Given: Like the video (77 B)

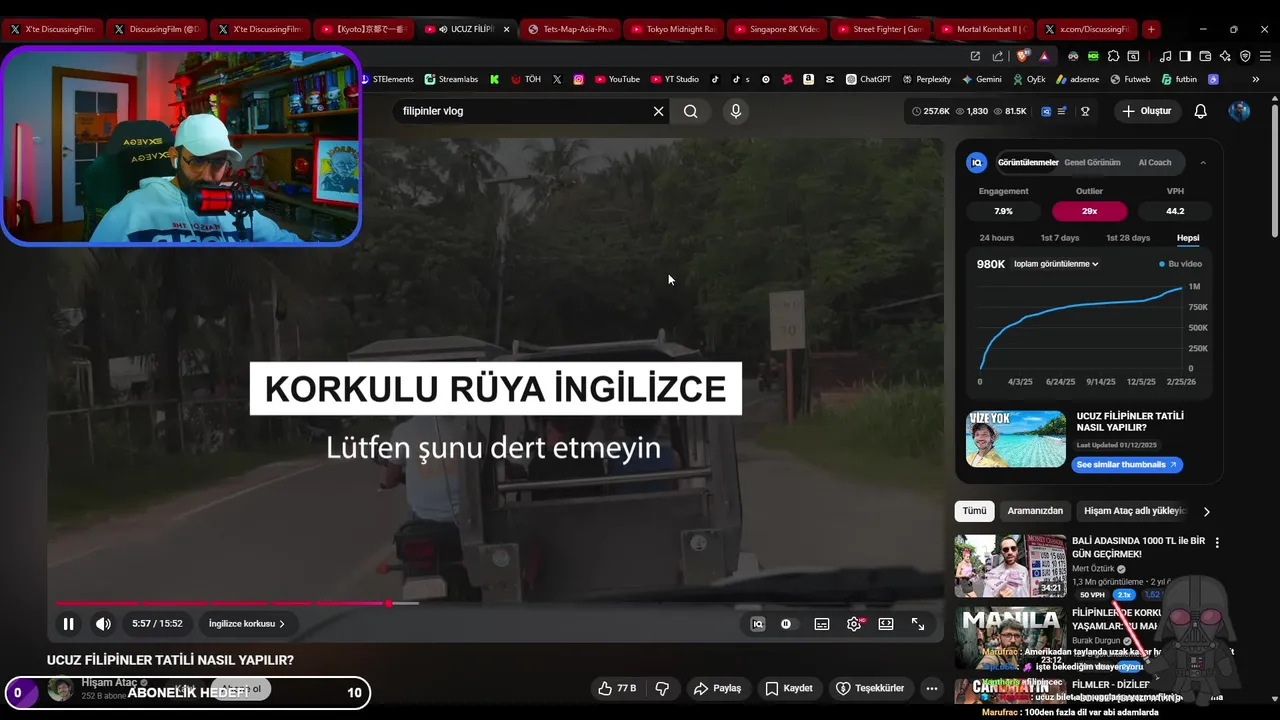Looking at the screenshot, I should click(x=617, y=688).
